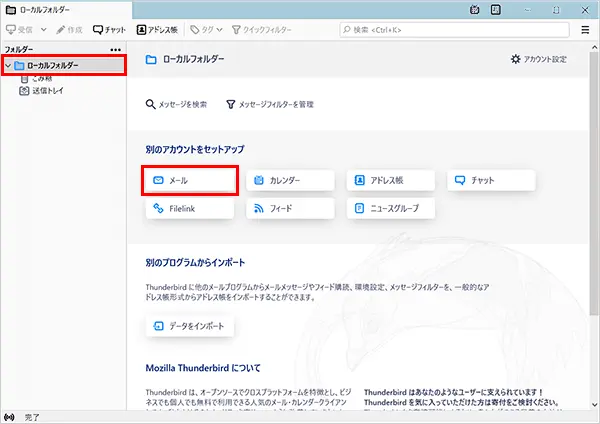Open folder pane options (three dots)
600x424 pixels.
pos(115,50)
